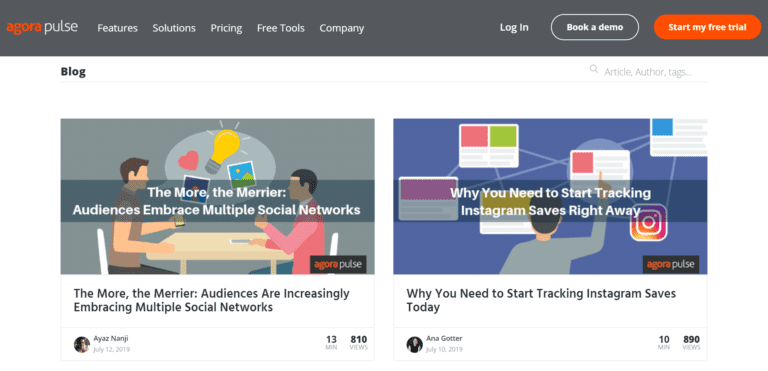Open the Solutions menu

pyautogui.click(x=174, y=28)
